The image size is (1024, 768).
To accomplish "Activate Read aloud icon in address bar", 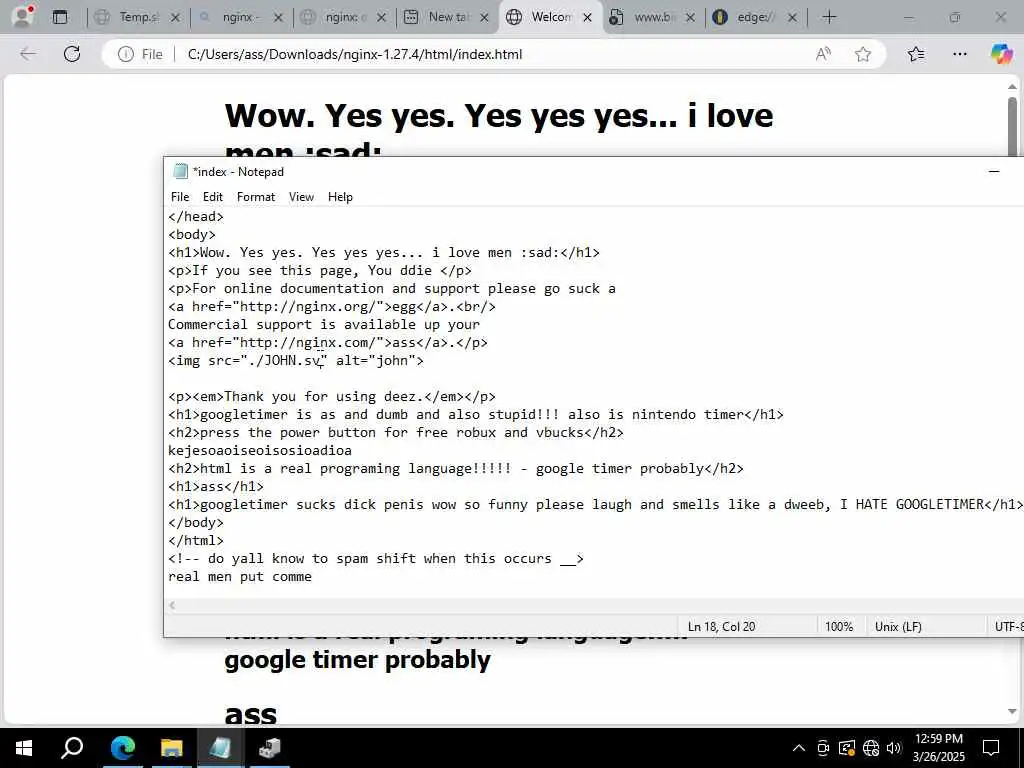I will pos(823,54).
